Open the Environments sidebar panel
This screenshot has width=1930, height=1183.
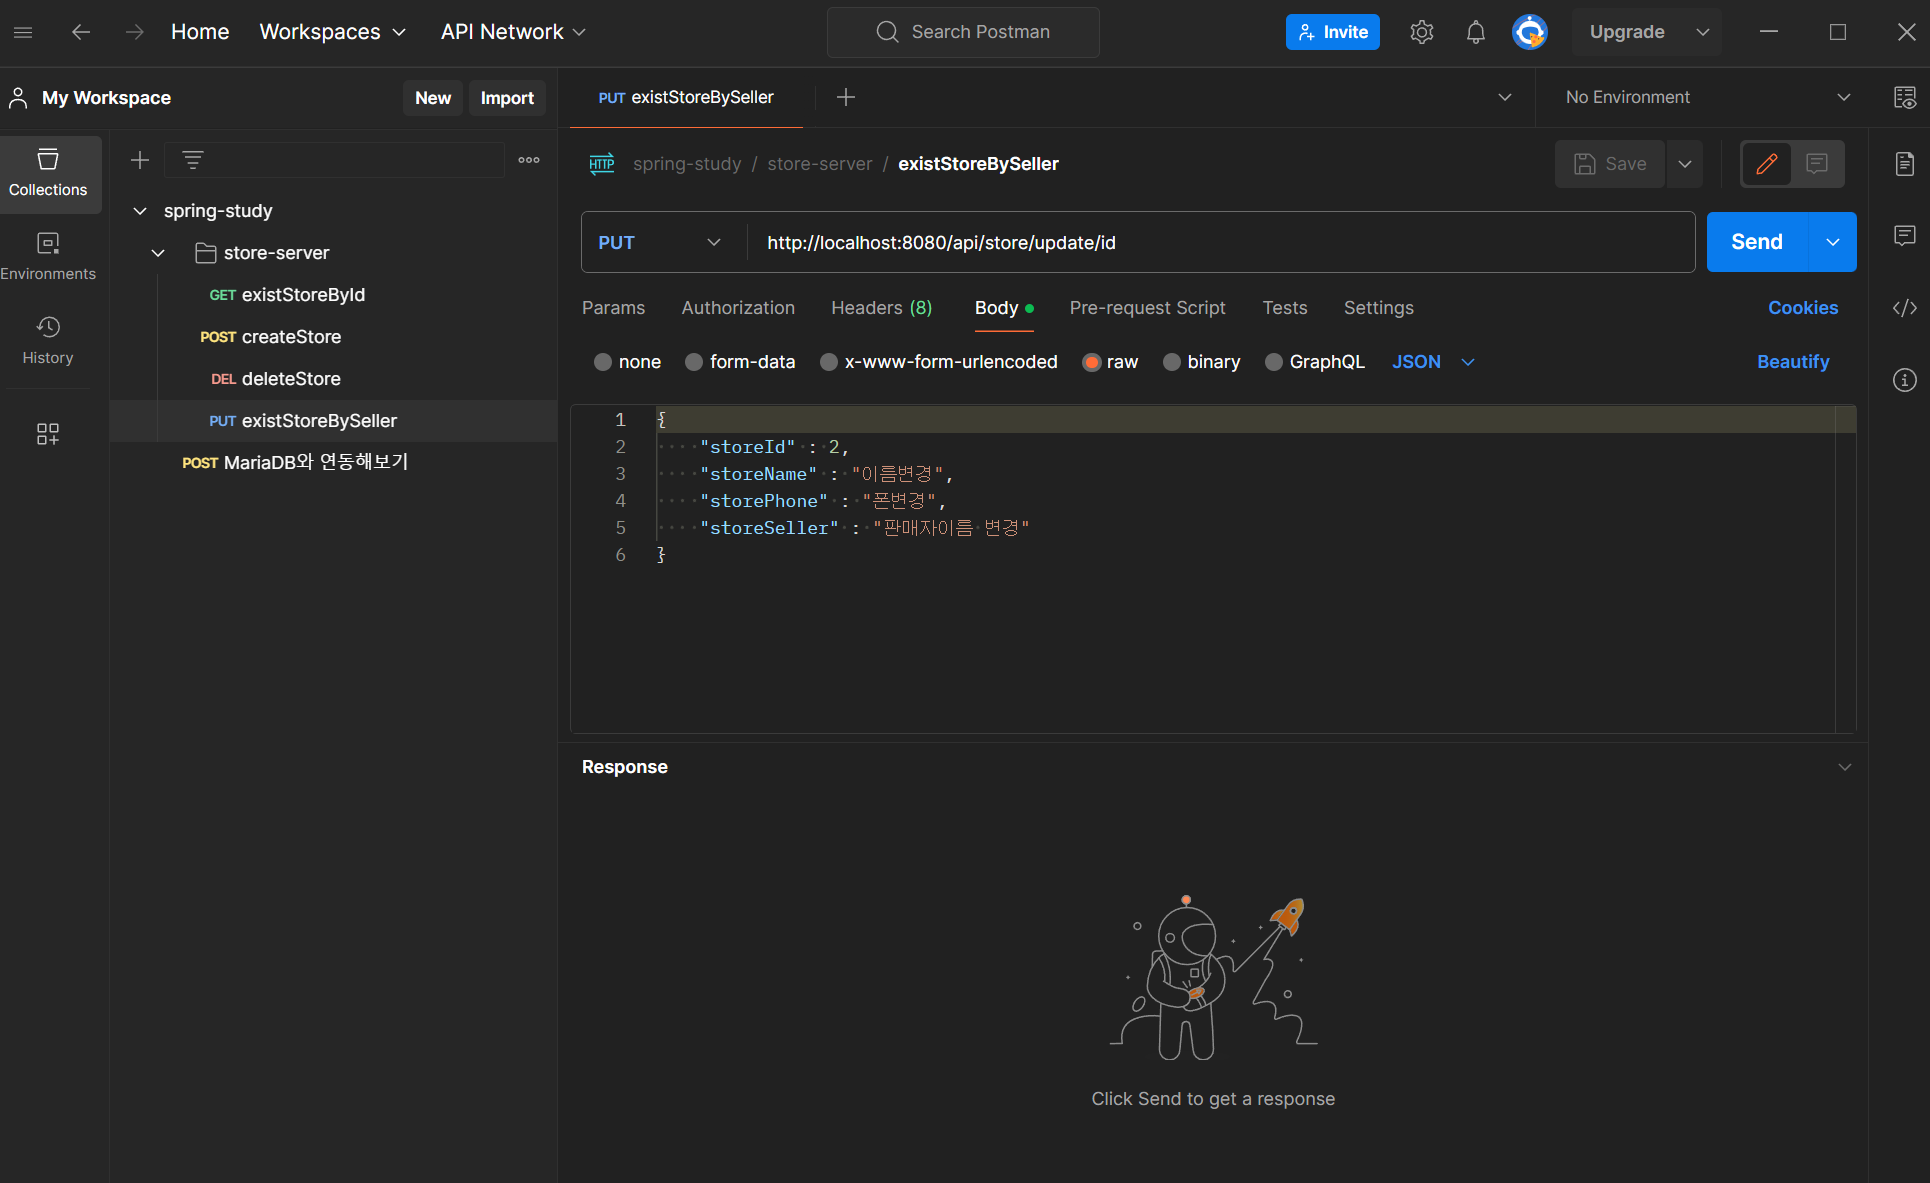point(48,256)
